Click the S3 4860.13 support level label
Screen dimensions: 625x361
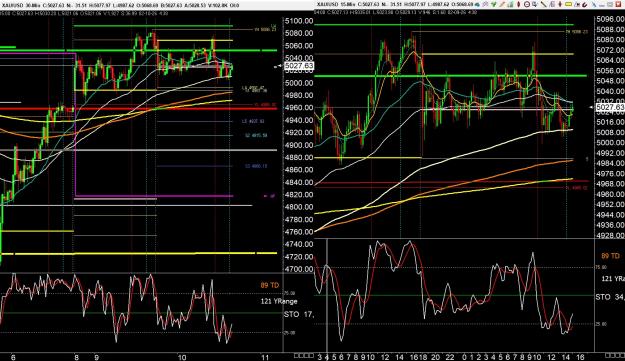(256, 166)
